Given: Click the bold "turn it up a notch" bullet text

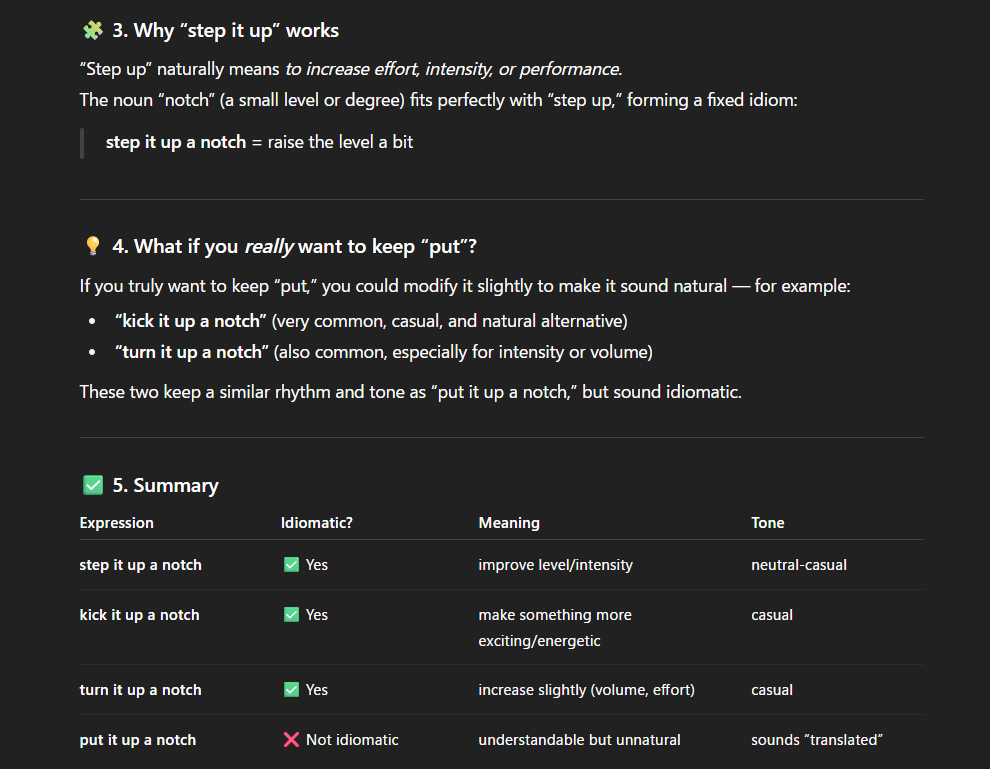Looking at the screenshot, I should tap(192, 352).
